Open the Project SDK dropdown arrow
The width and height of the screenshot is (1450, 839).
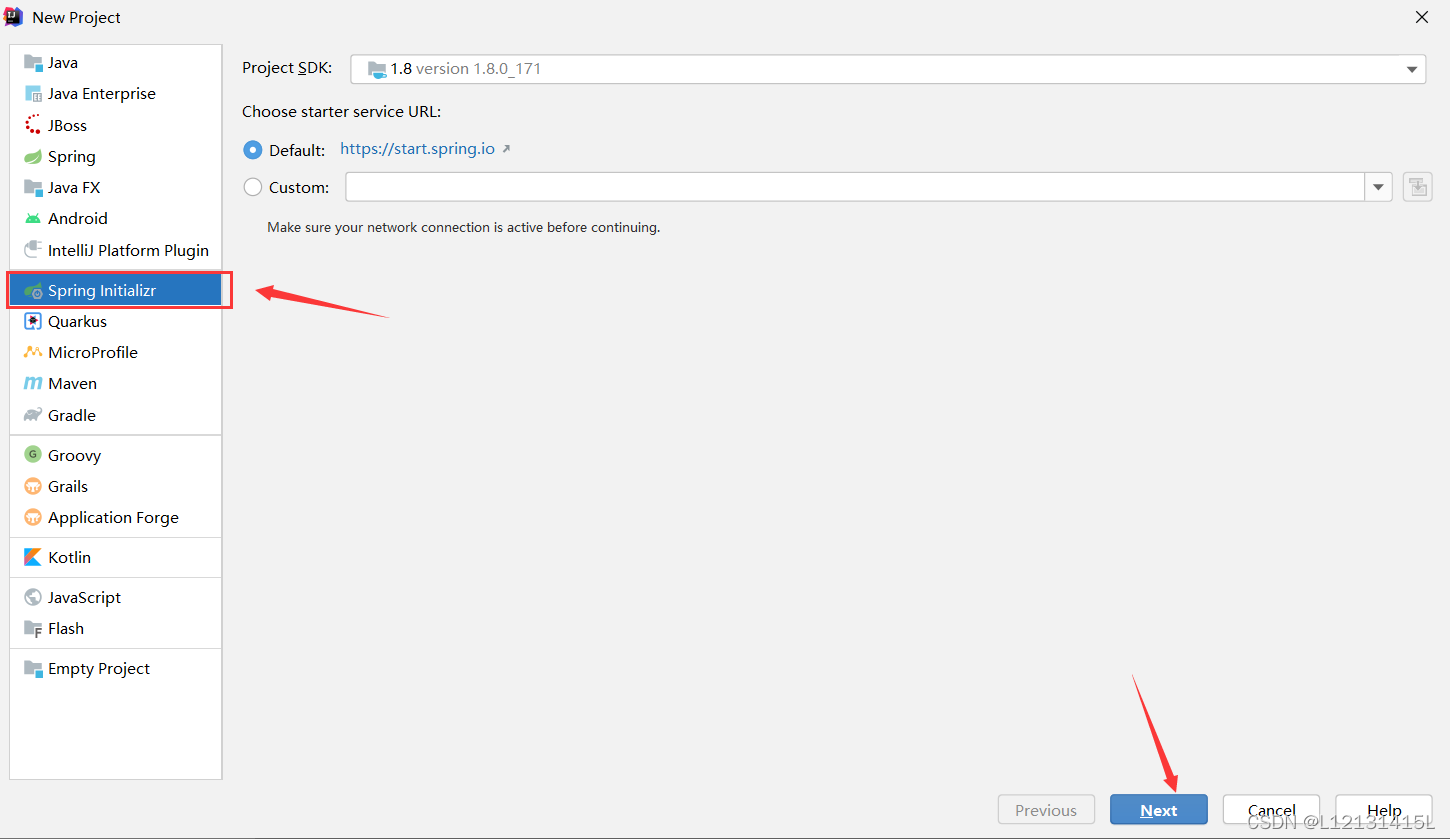tap(1412, 69)
